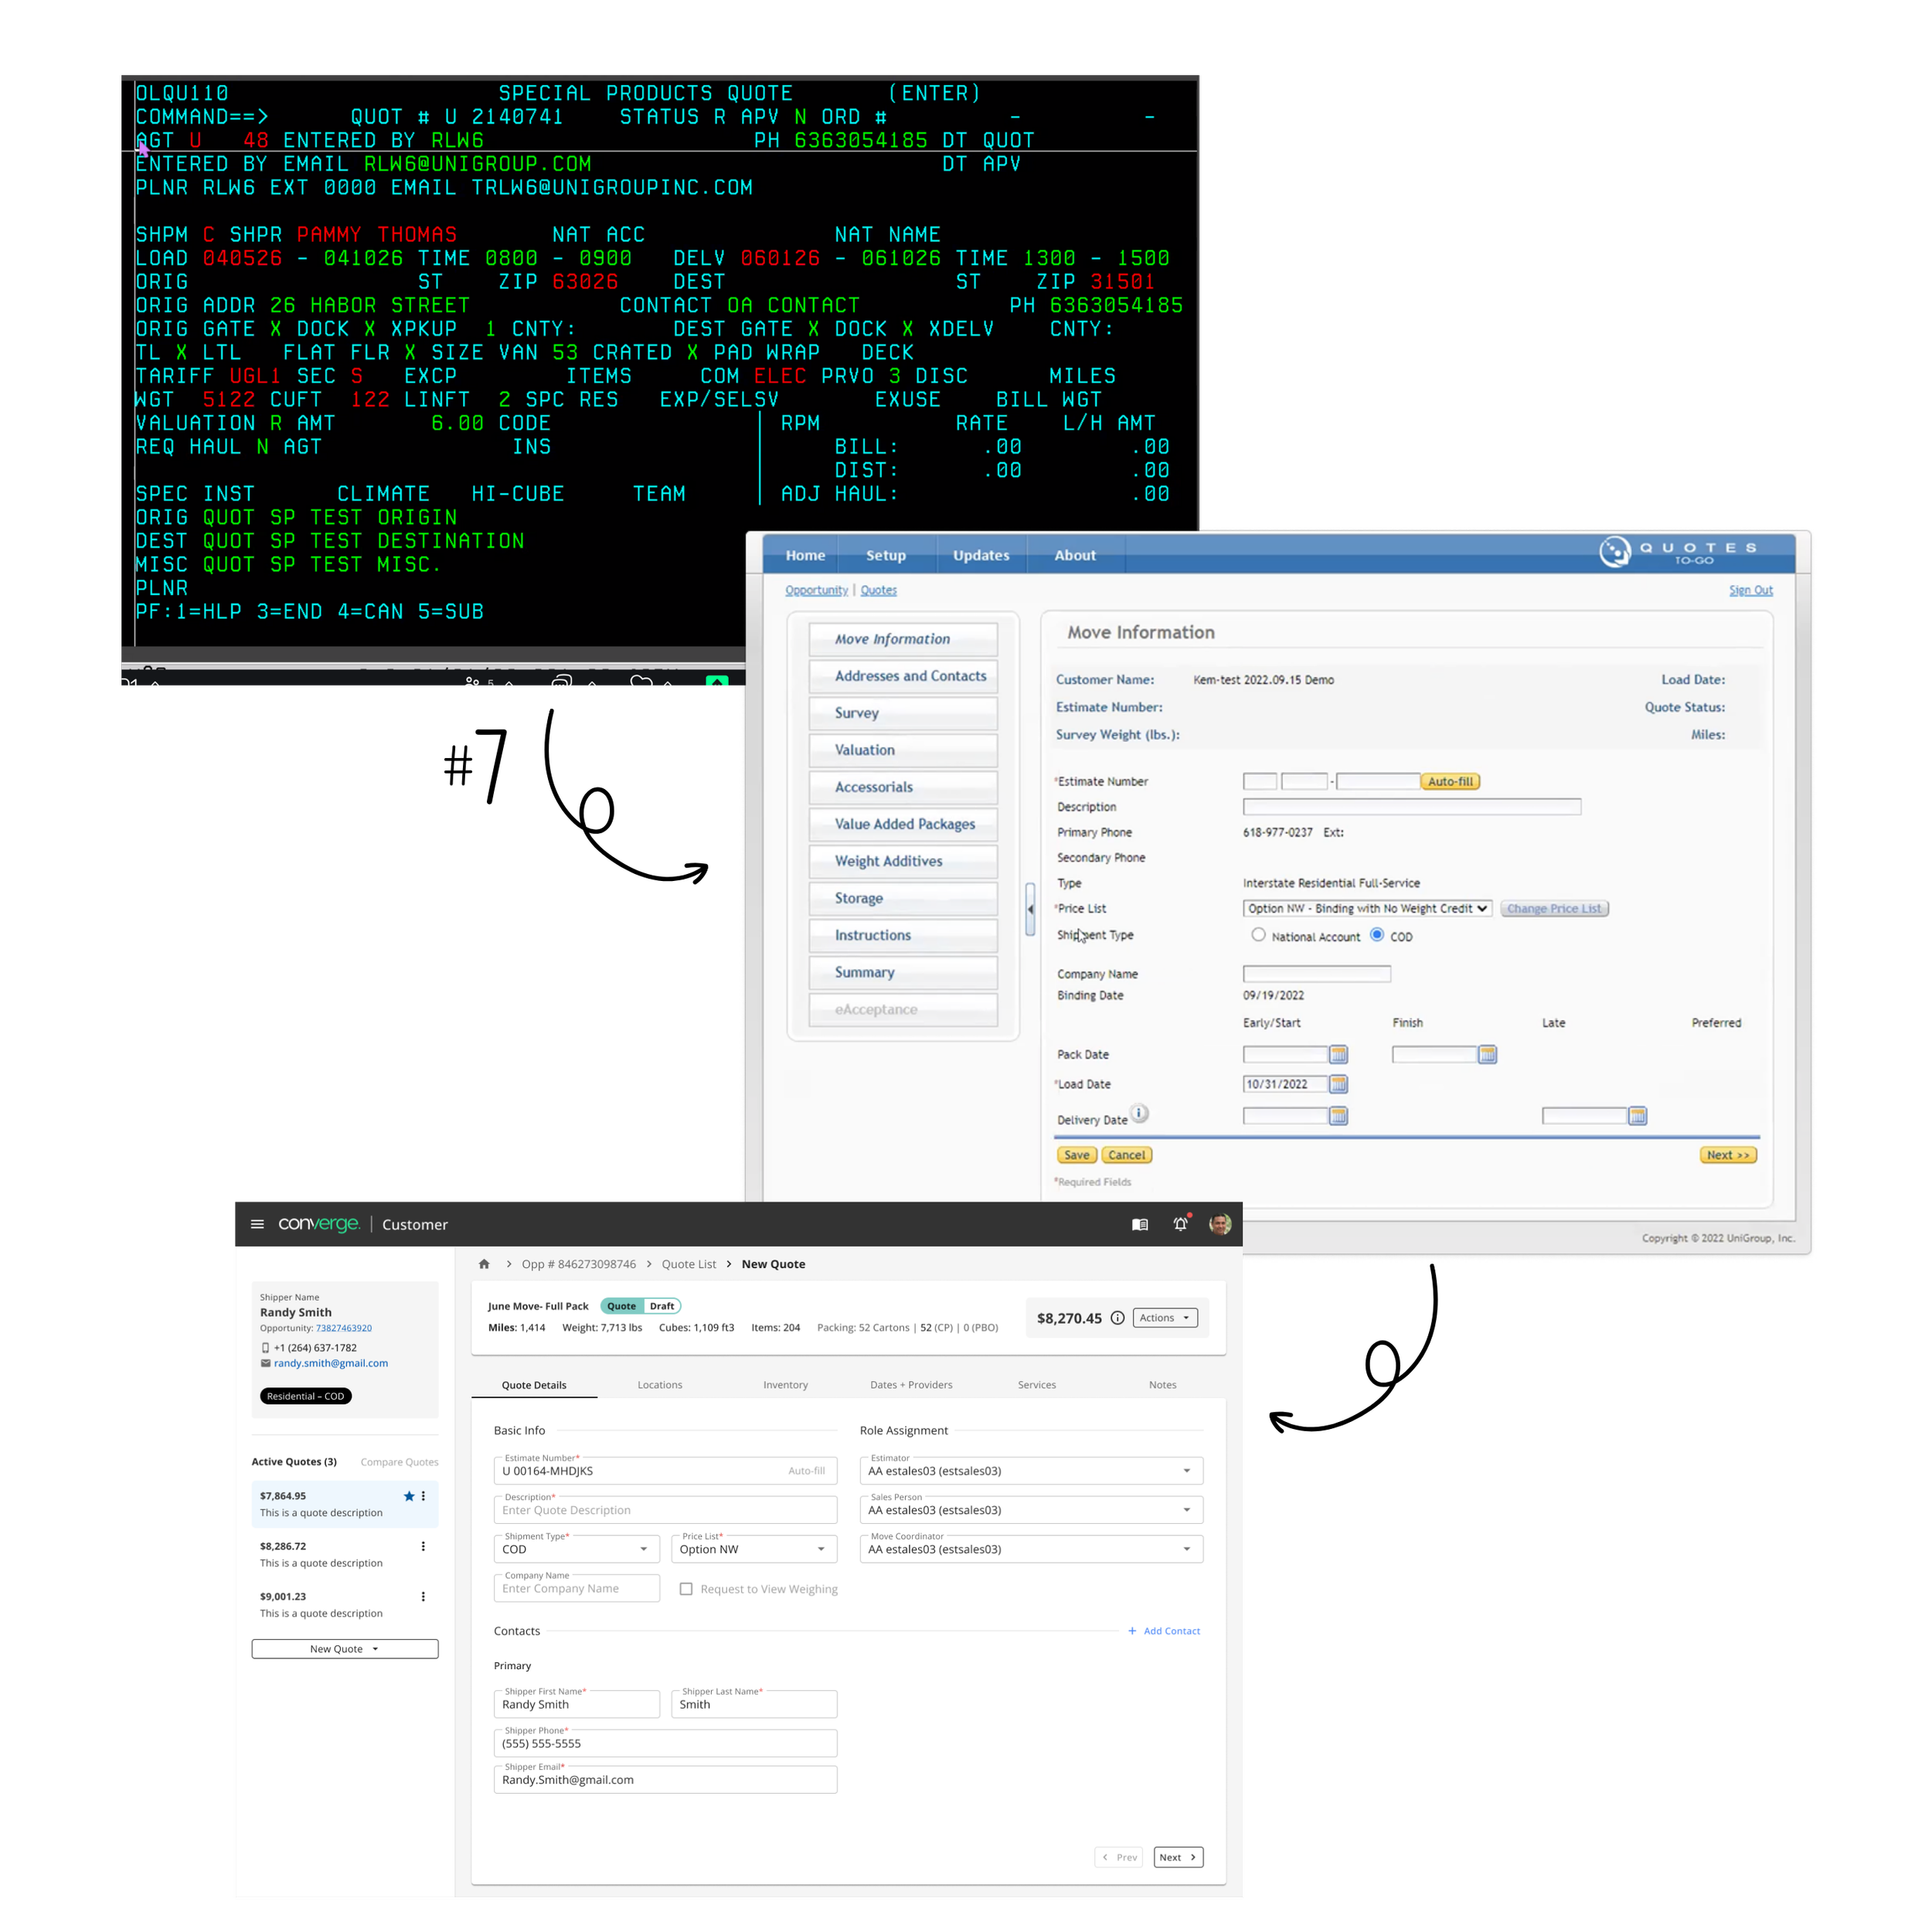
Task: Open the Converge hamburger menu
Action: [257, 1224]
